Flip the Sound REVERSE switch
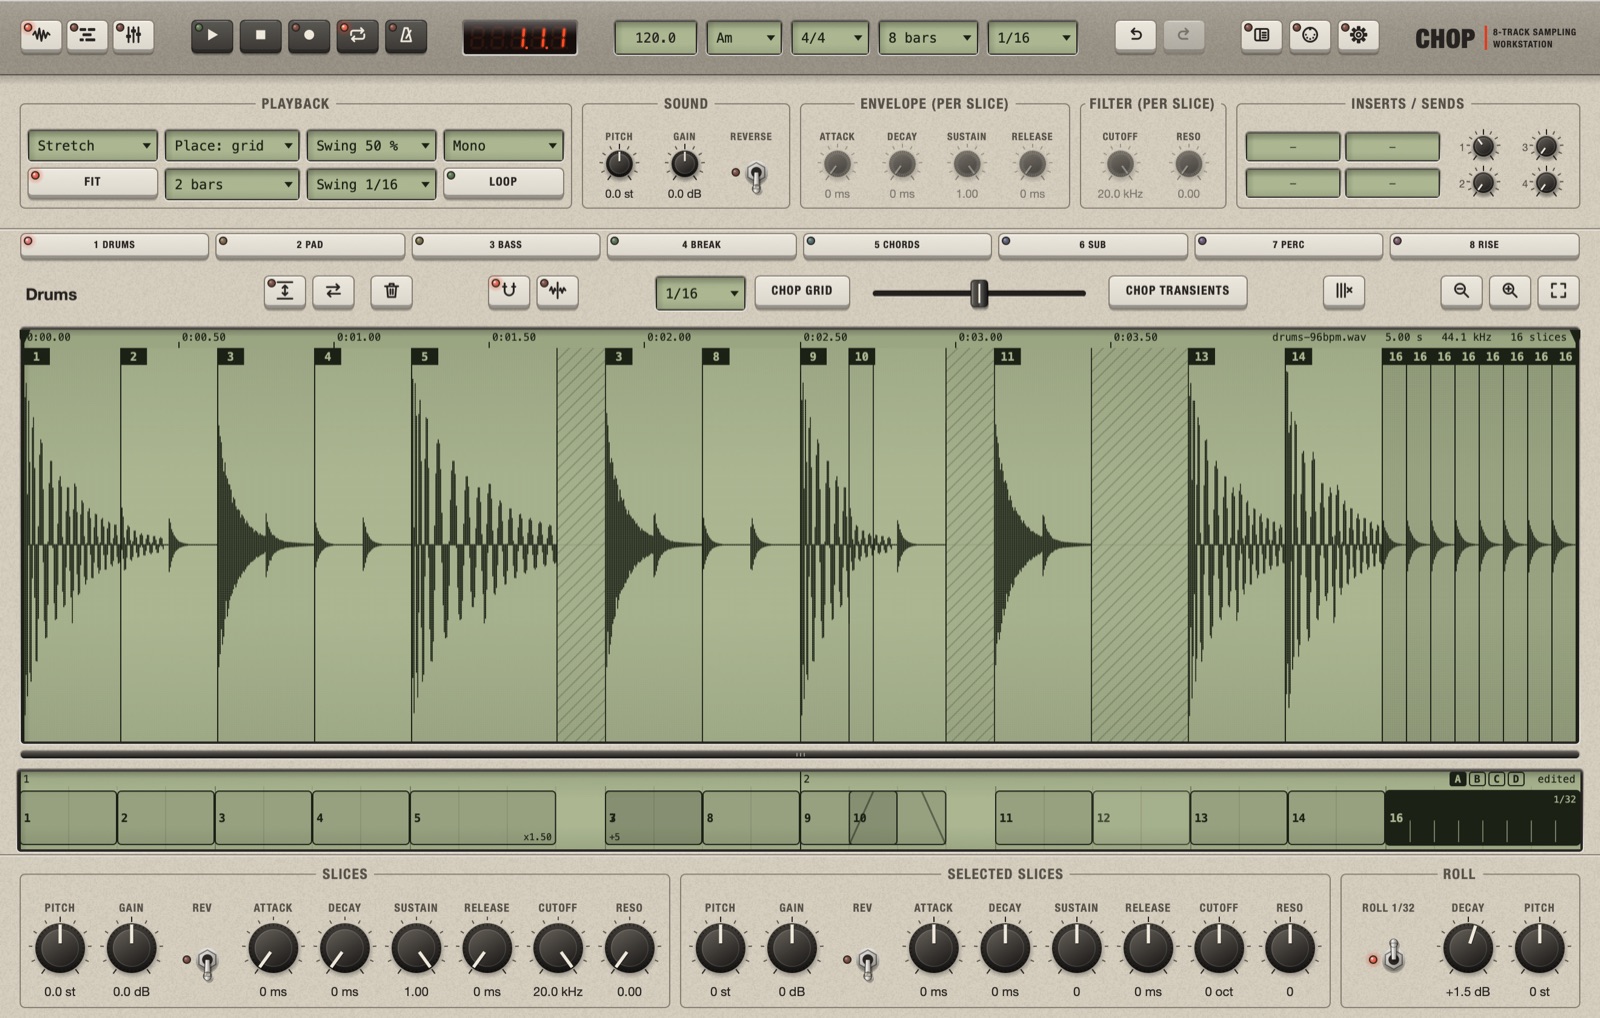Screen dimensions: 1600x1018 pyautogui.click(x=756, y=177)
